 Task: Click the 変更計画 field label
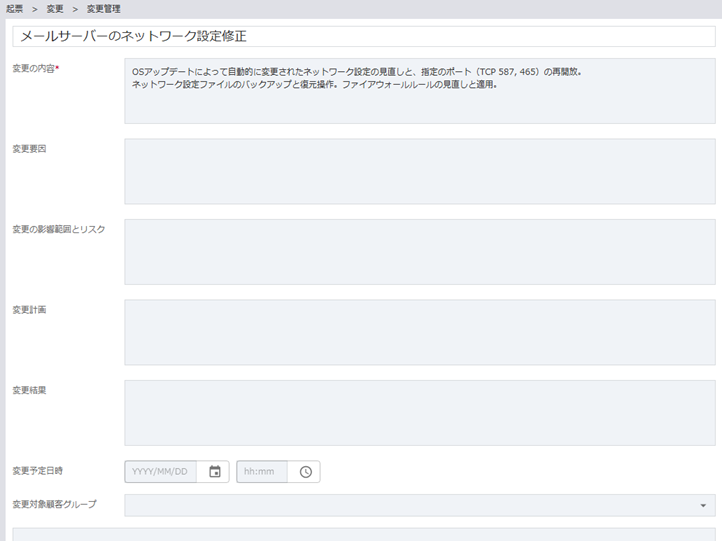[x=29, y=310]
